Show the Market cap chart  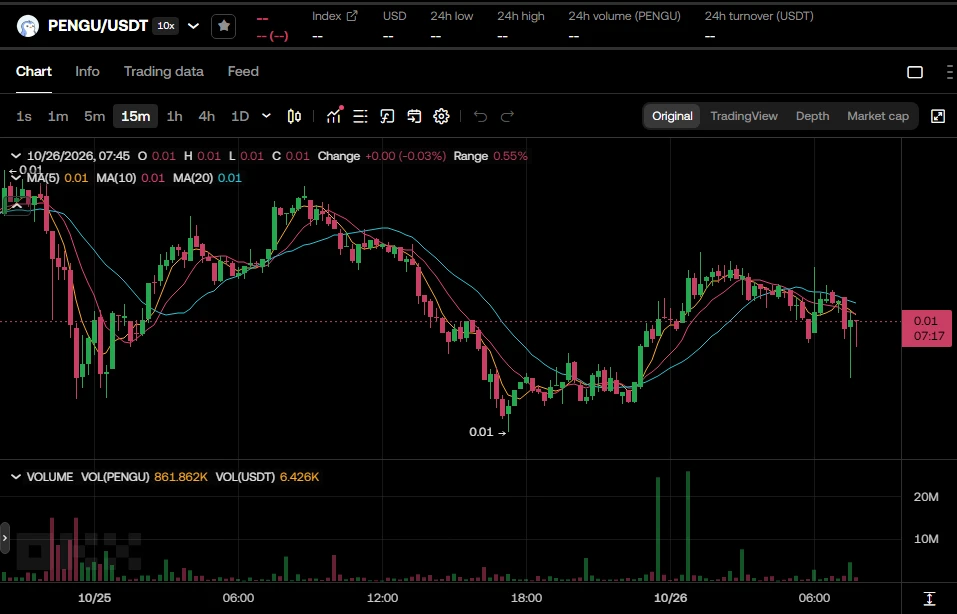pyautogui.click(x=878, y=116)
